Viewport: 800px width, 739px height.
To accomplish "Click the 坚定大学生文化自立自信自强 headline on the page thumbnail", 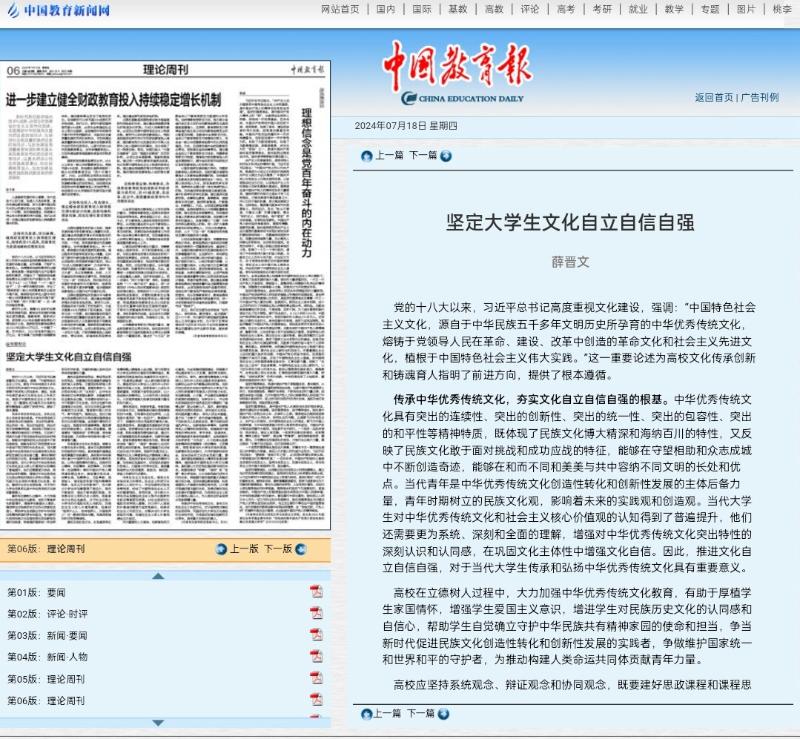I will (70, 356).
